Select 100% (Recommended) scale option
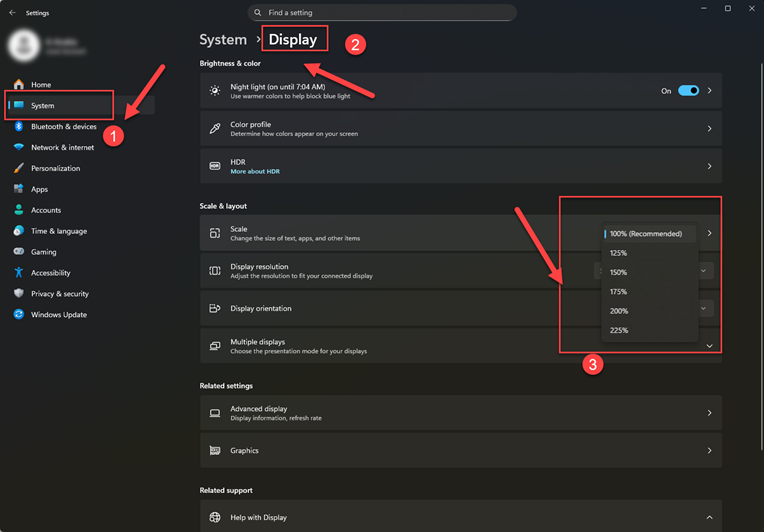Screen dimensions: 764x532 coord(649,234)
